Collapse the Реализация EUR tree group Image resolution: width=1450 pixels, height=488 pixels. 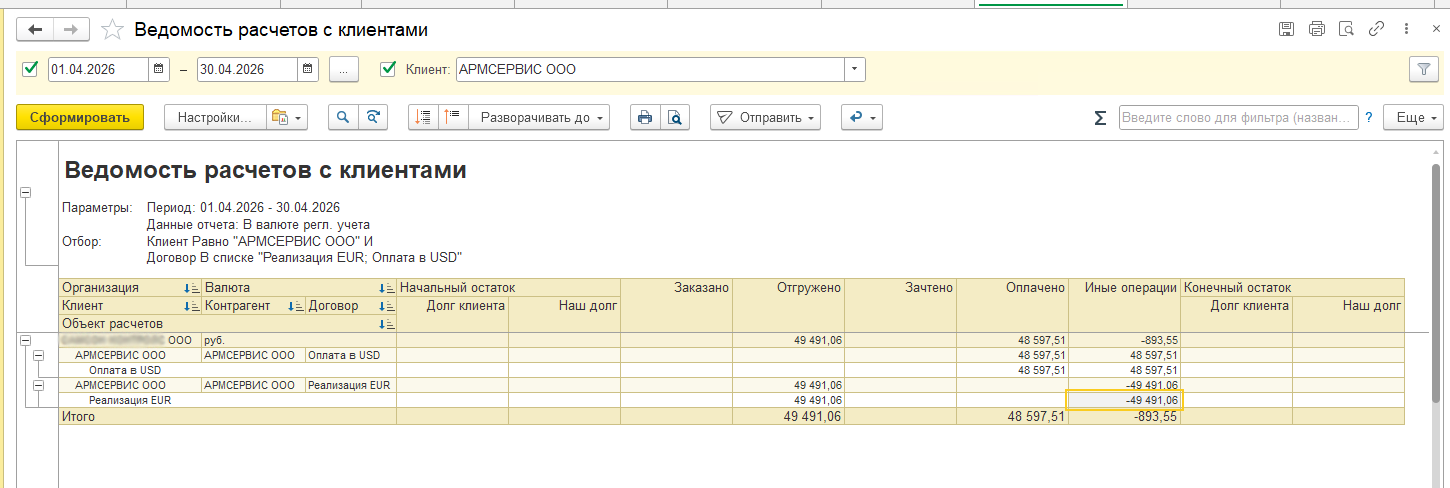39,384
